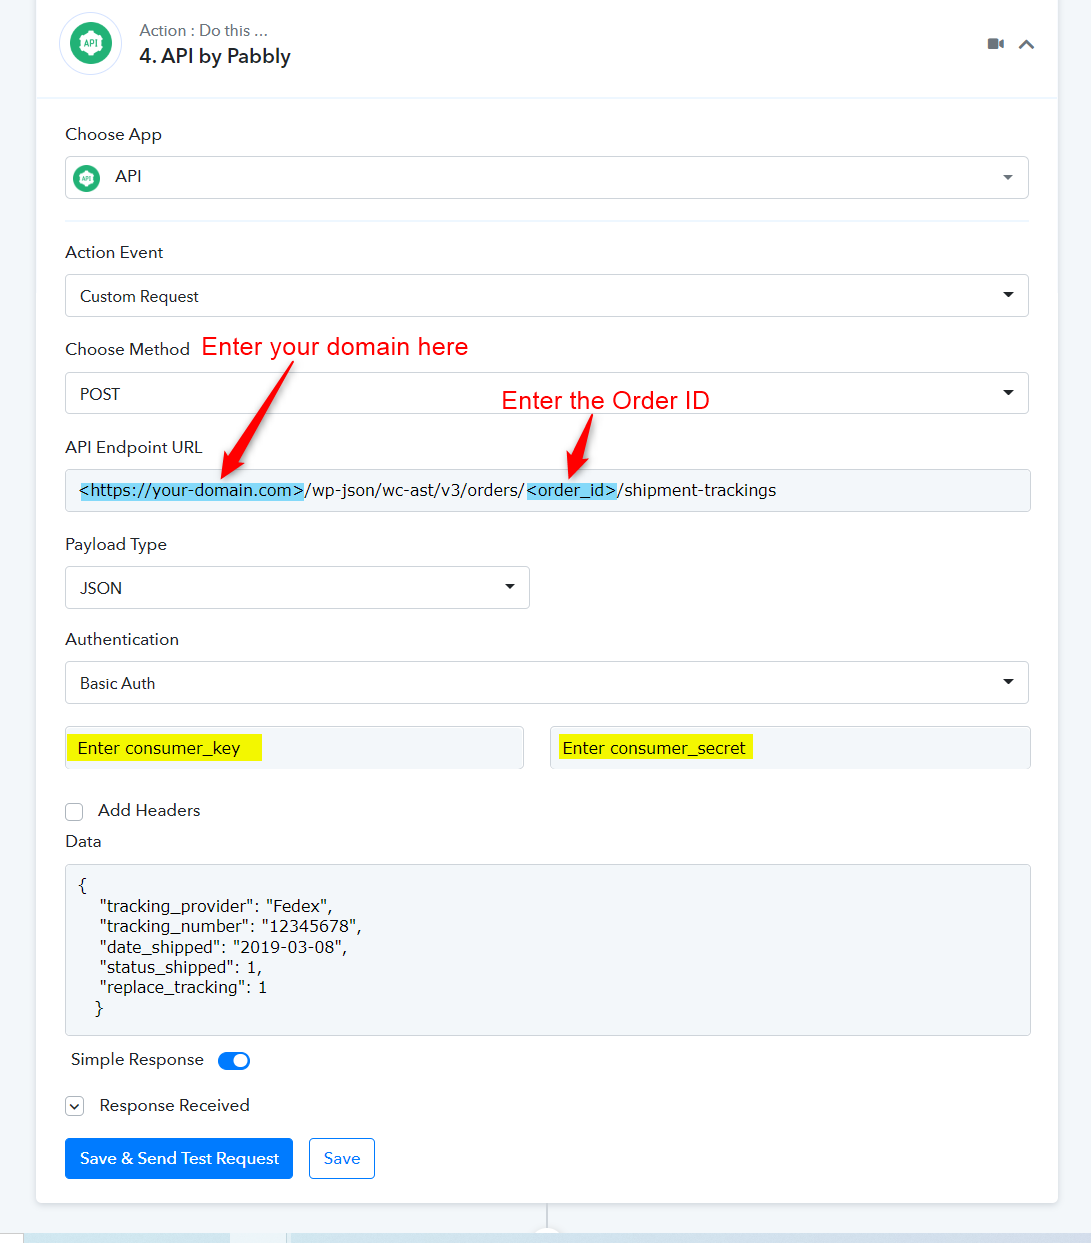
Task: Expand the Response Received section
Action: click(x=75, y=1106)
